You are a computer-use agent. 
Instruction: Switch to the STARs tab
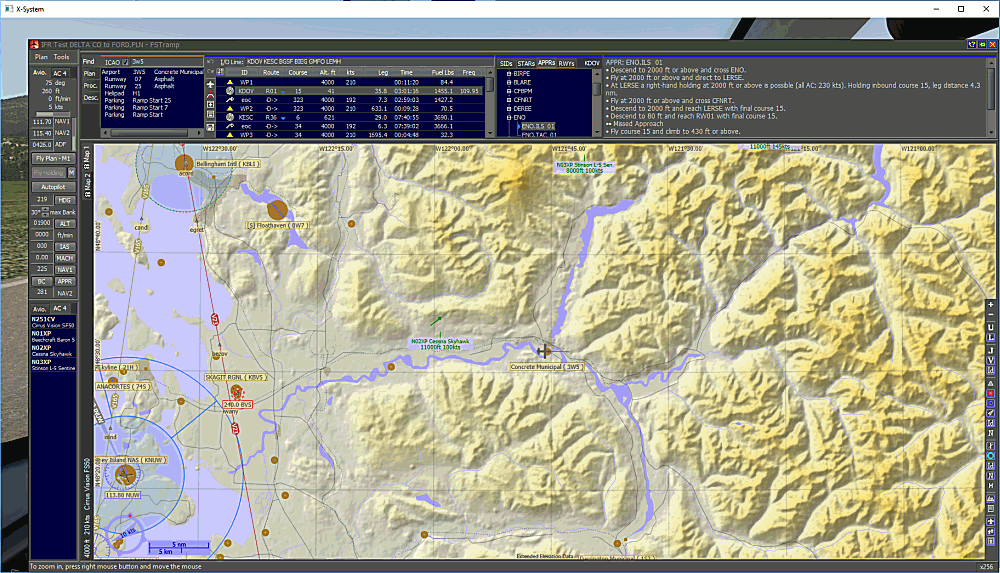[526, 62]
